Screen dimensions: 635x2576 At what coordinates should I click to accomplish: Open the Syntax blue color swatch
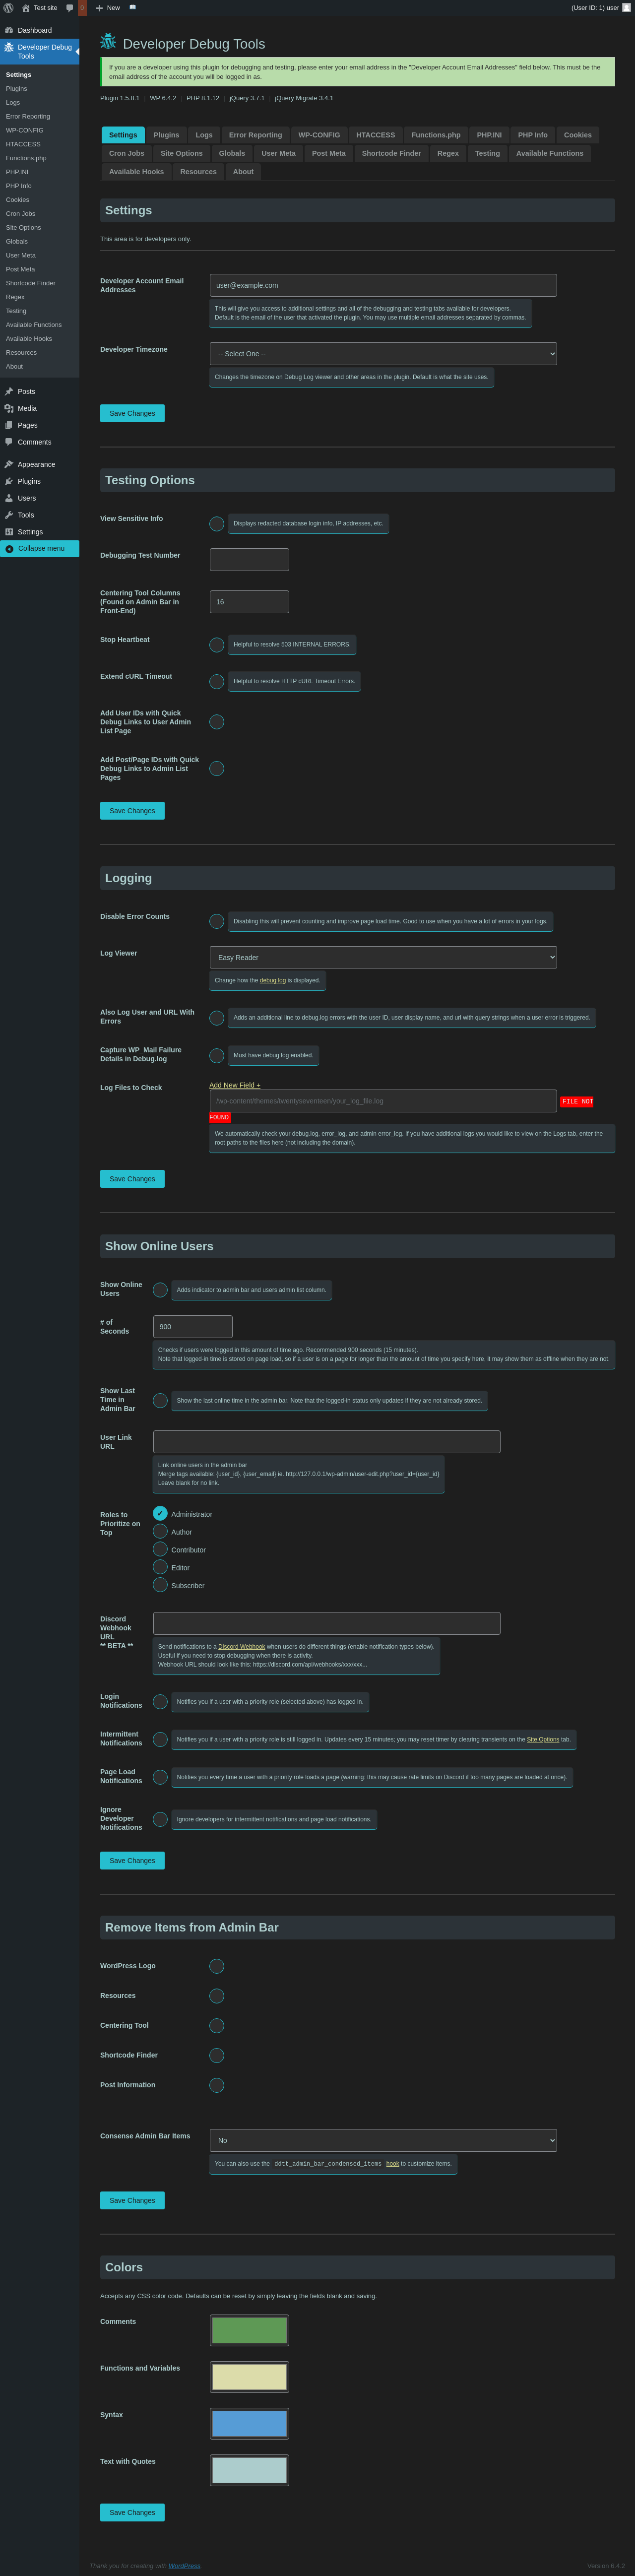249,2423
